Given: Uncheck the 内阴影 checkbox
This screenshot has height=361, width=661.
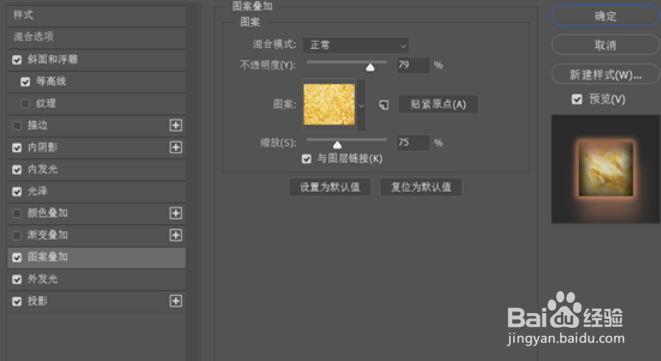Looking at the screenshot, I should tap(17, 148).
